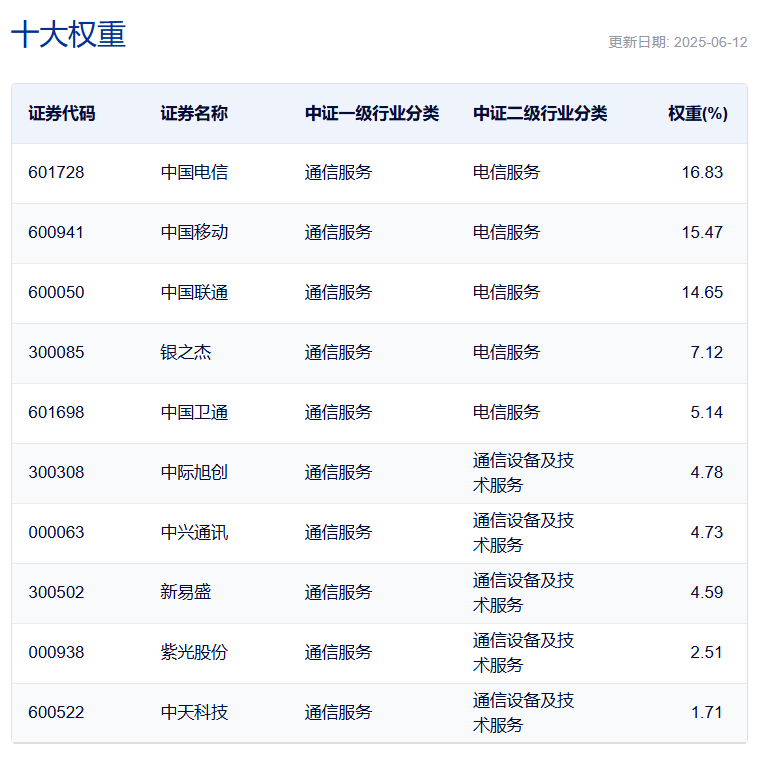Viewport: 759px width, 757px height.
Task: Click the 证券代码 column header
Action: point(62,113)
